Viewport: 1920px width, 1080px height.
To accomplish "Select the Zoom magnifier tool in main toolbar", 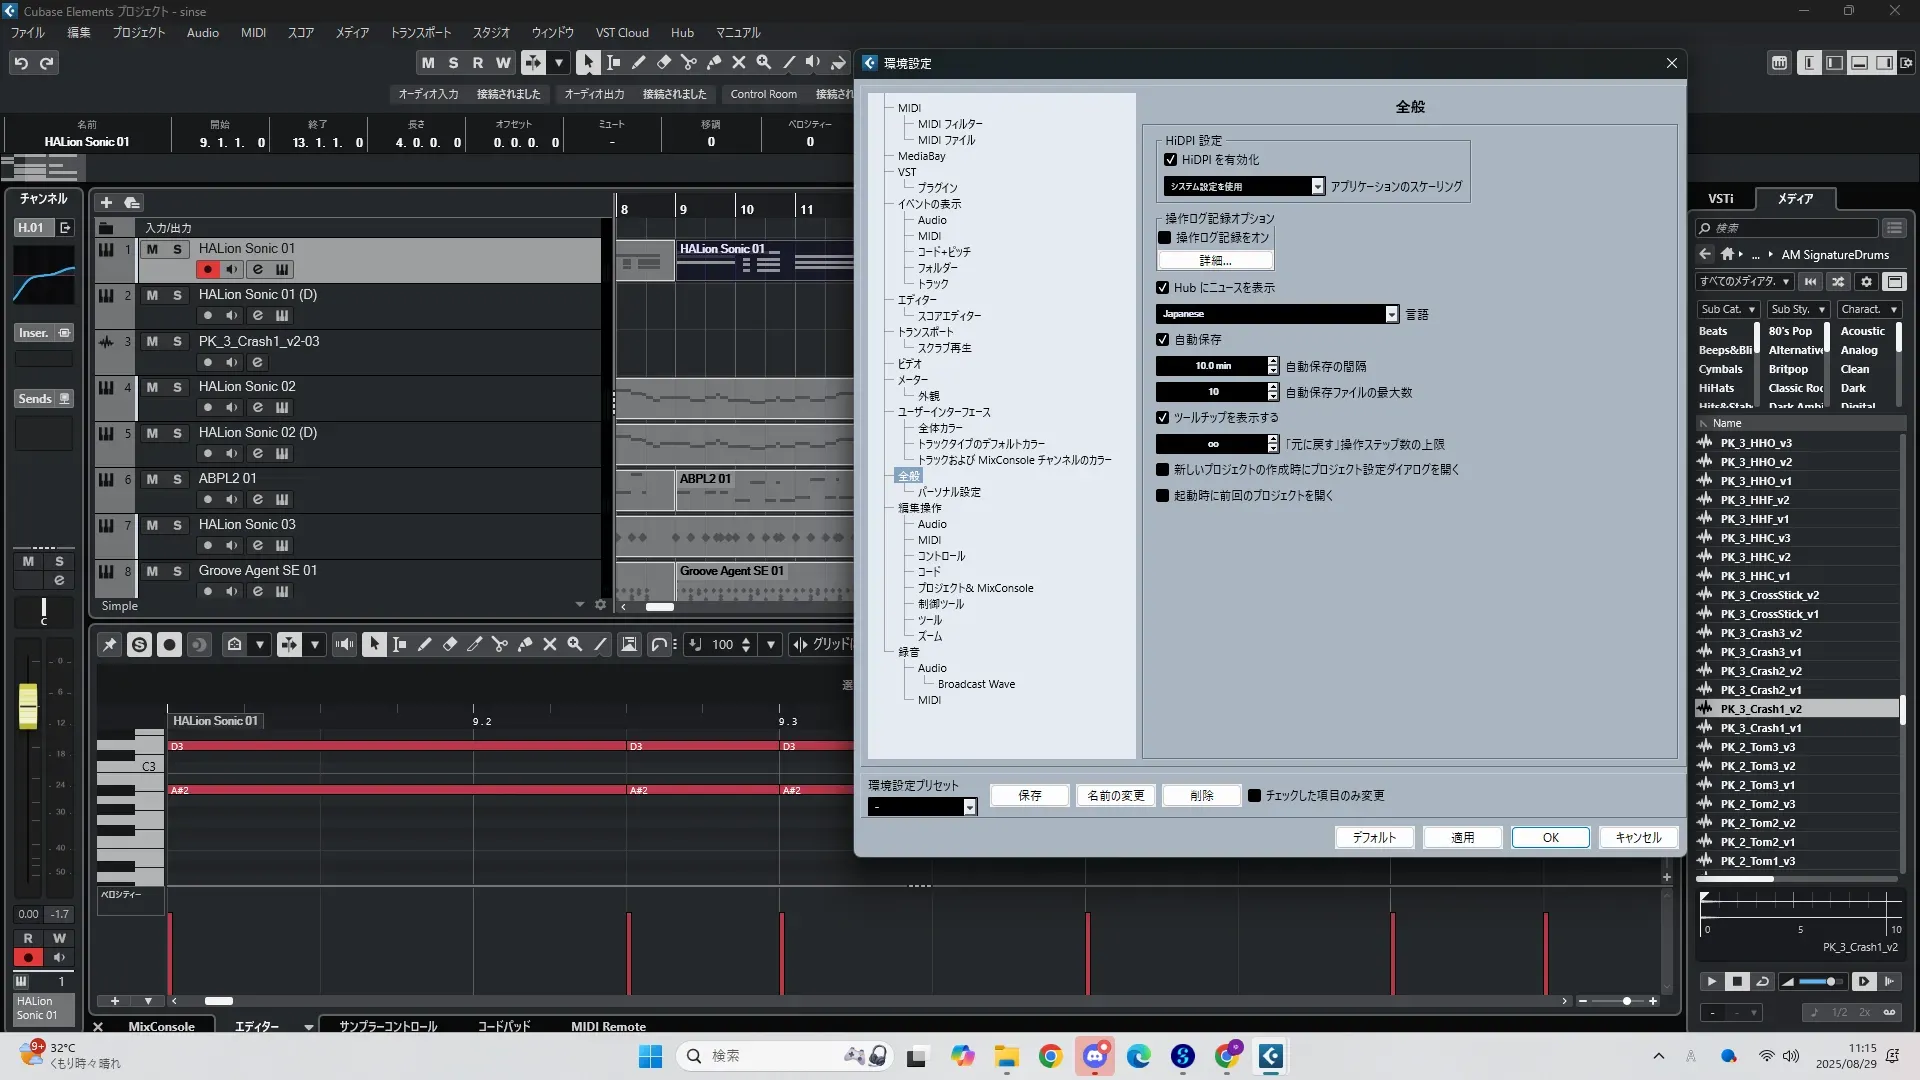I will (764, 62).
